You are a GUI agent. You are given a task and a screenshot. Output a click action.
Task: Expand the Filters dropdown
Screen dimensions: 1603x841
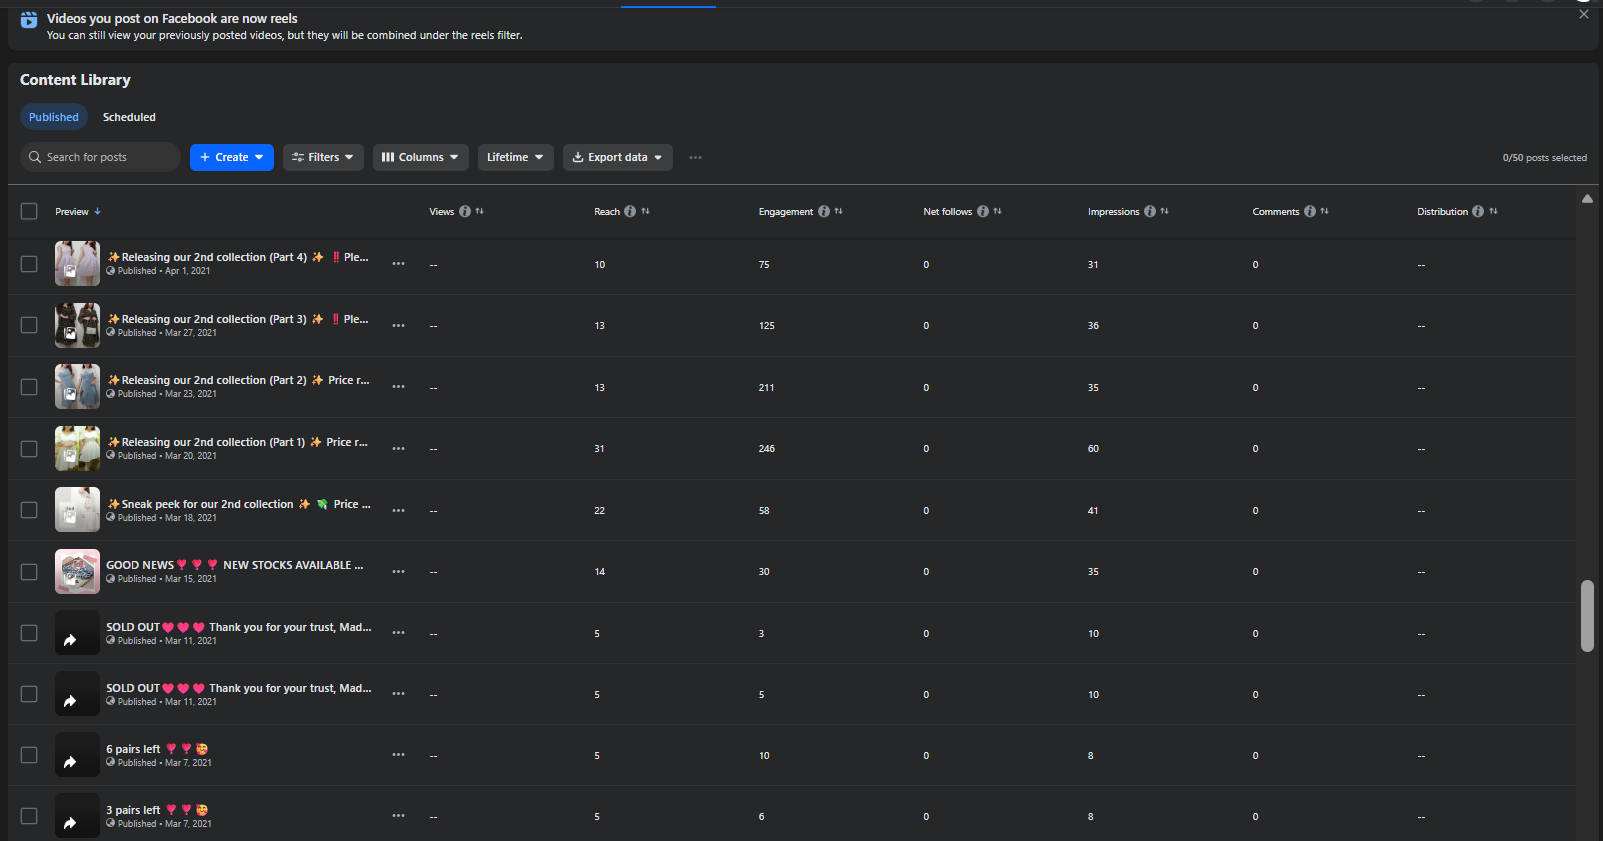coord(323,158)
